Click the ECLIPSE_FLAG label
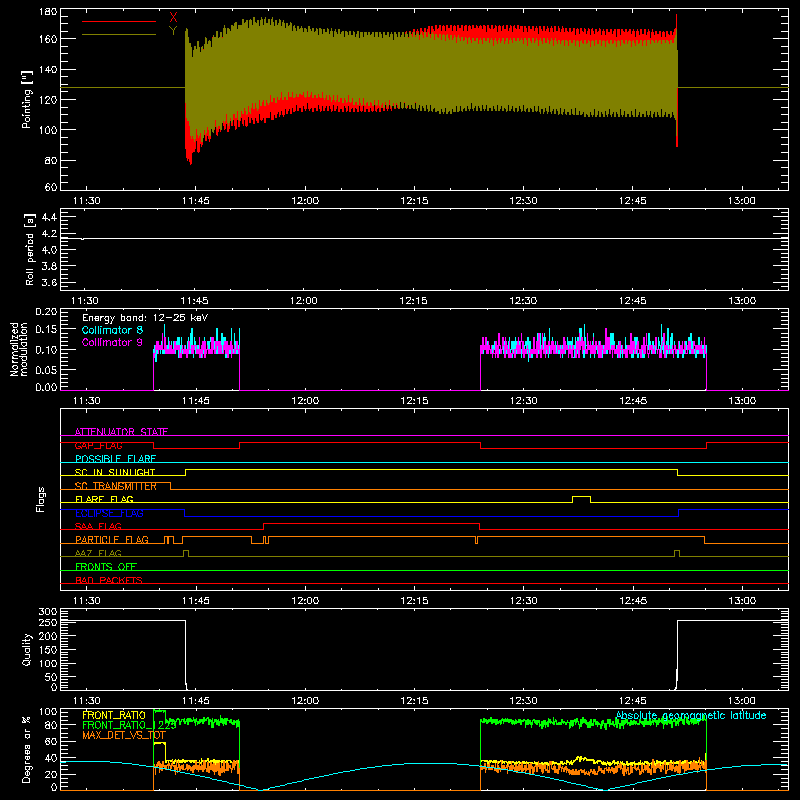This screenshot has width=800, height=800. click(109, 513)
